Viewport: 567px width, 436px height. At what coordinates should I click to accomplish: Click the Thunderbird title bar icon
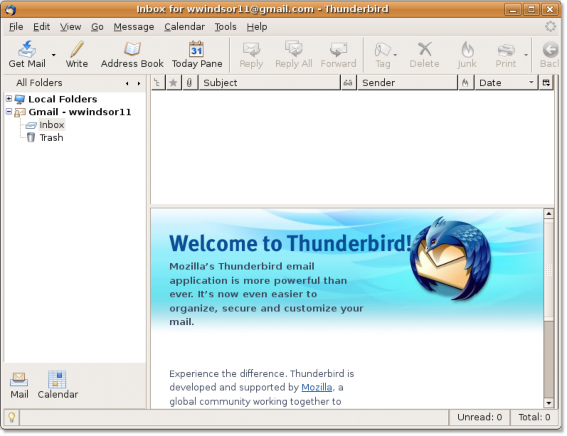(x=11, y=9)
